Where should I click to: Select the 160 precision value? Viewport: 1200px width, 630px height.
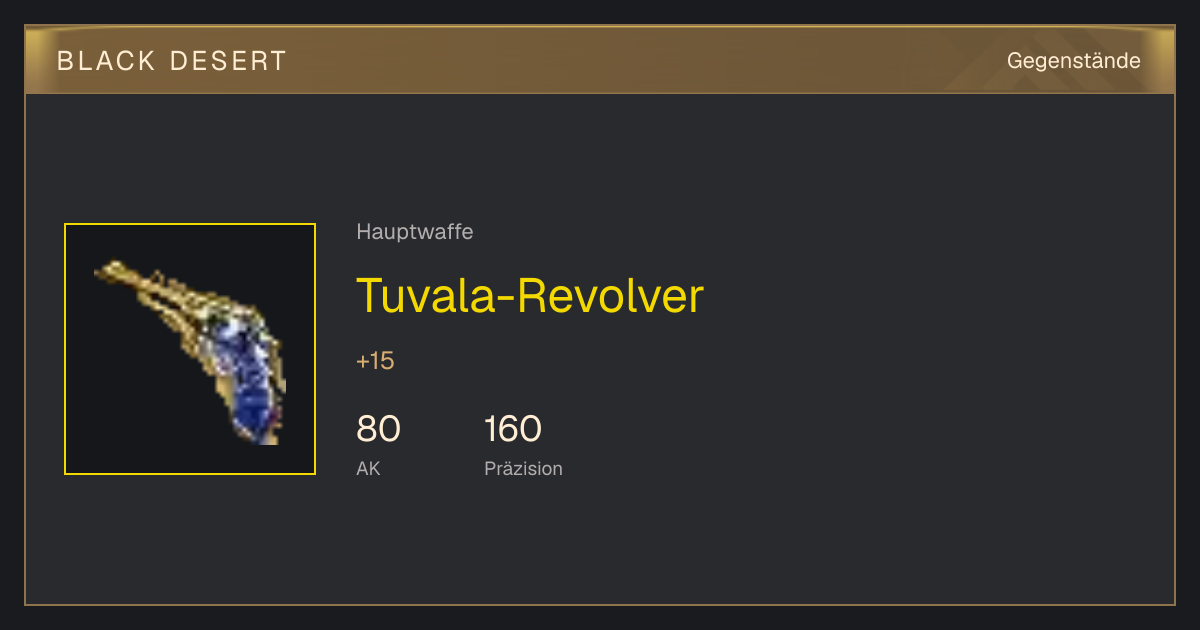513,429
